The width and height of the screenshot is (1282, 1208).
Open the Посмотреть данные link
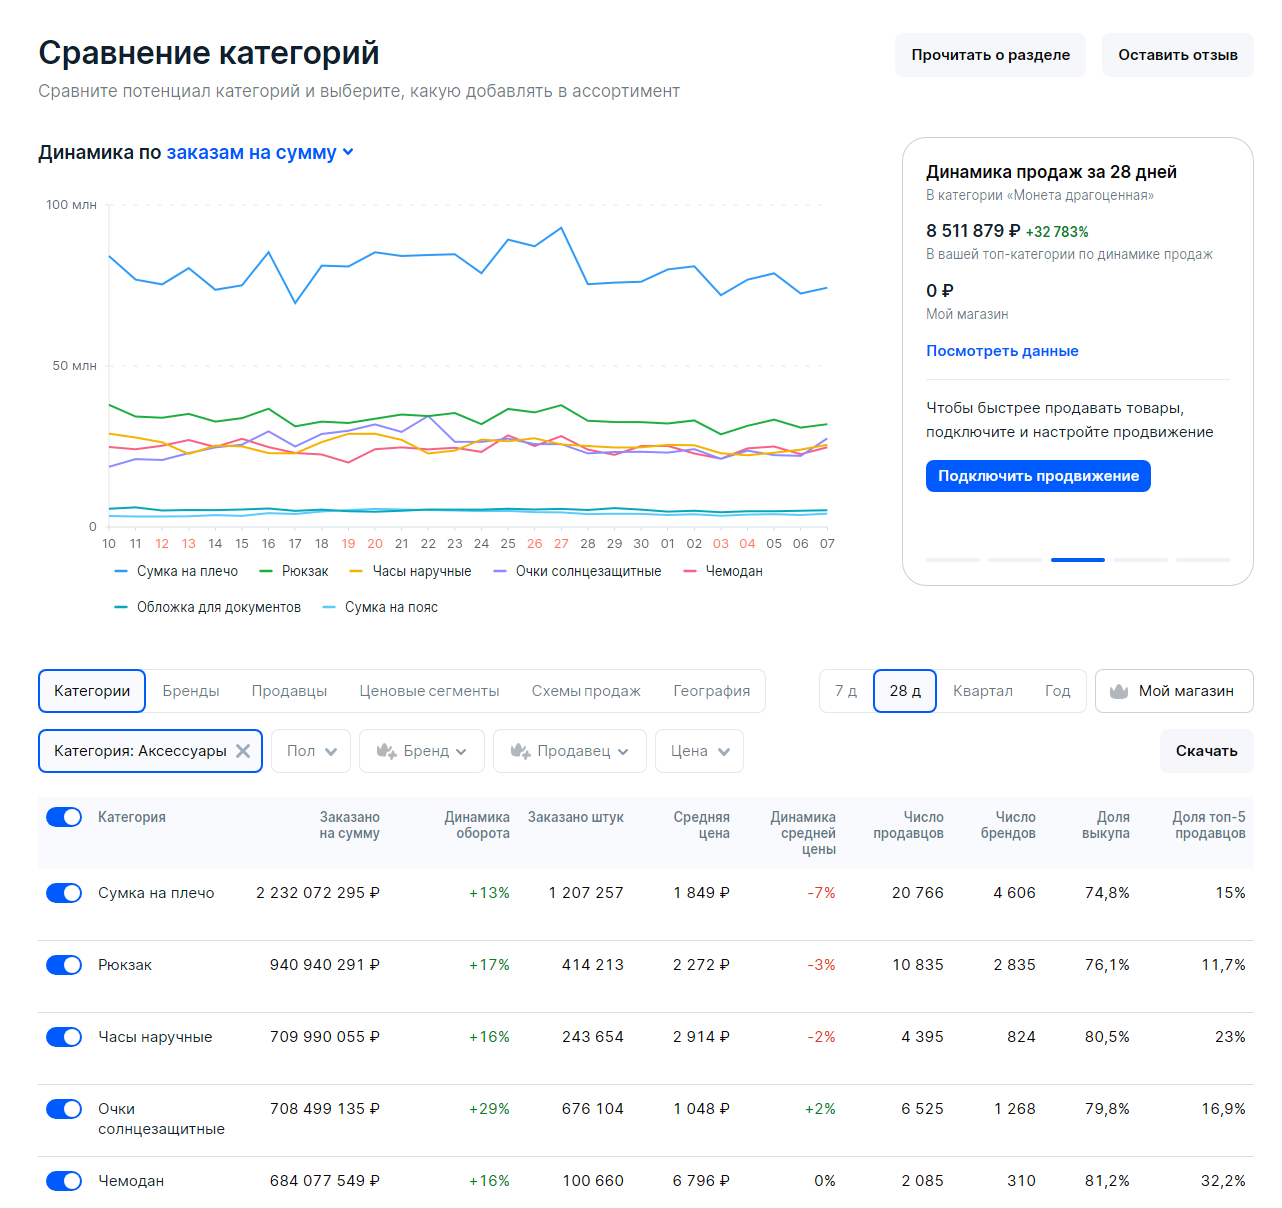coord(1002,351)
